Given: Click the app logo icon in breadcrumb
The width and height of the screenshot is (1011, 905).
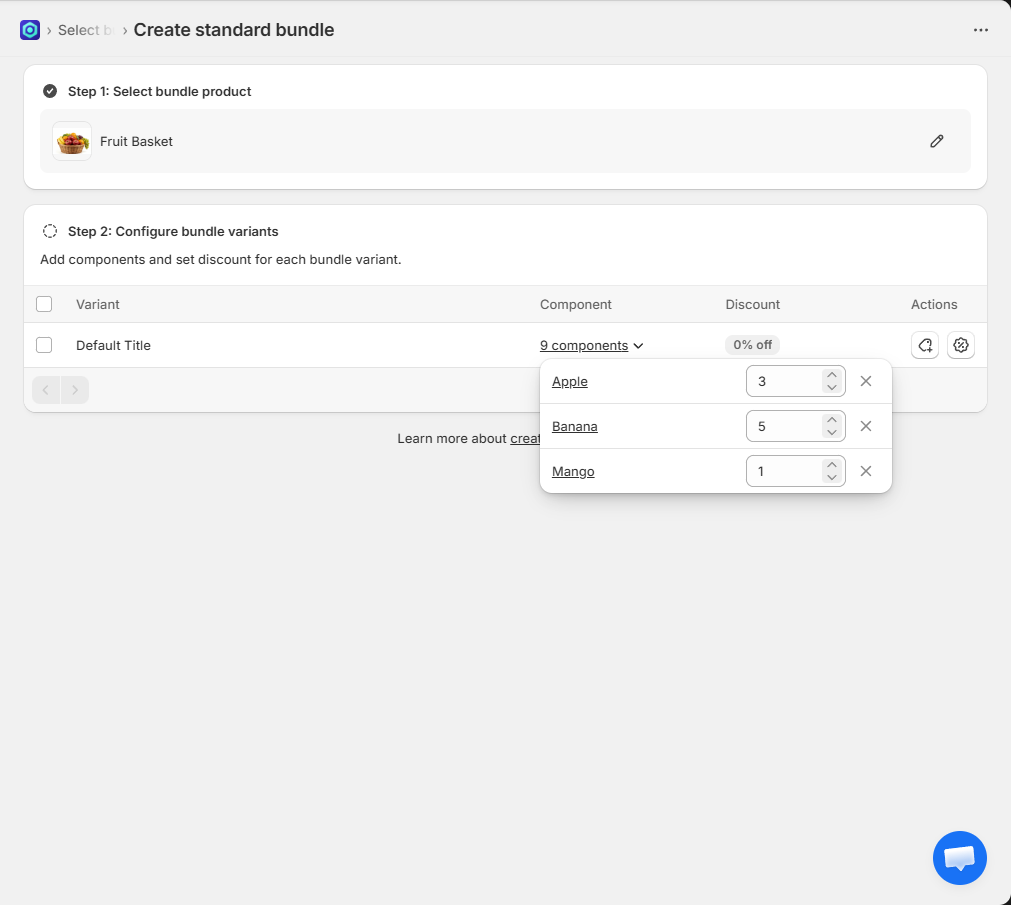Looking at the screenshot, I should (30, 30).
